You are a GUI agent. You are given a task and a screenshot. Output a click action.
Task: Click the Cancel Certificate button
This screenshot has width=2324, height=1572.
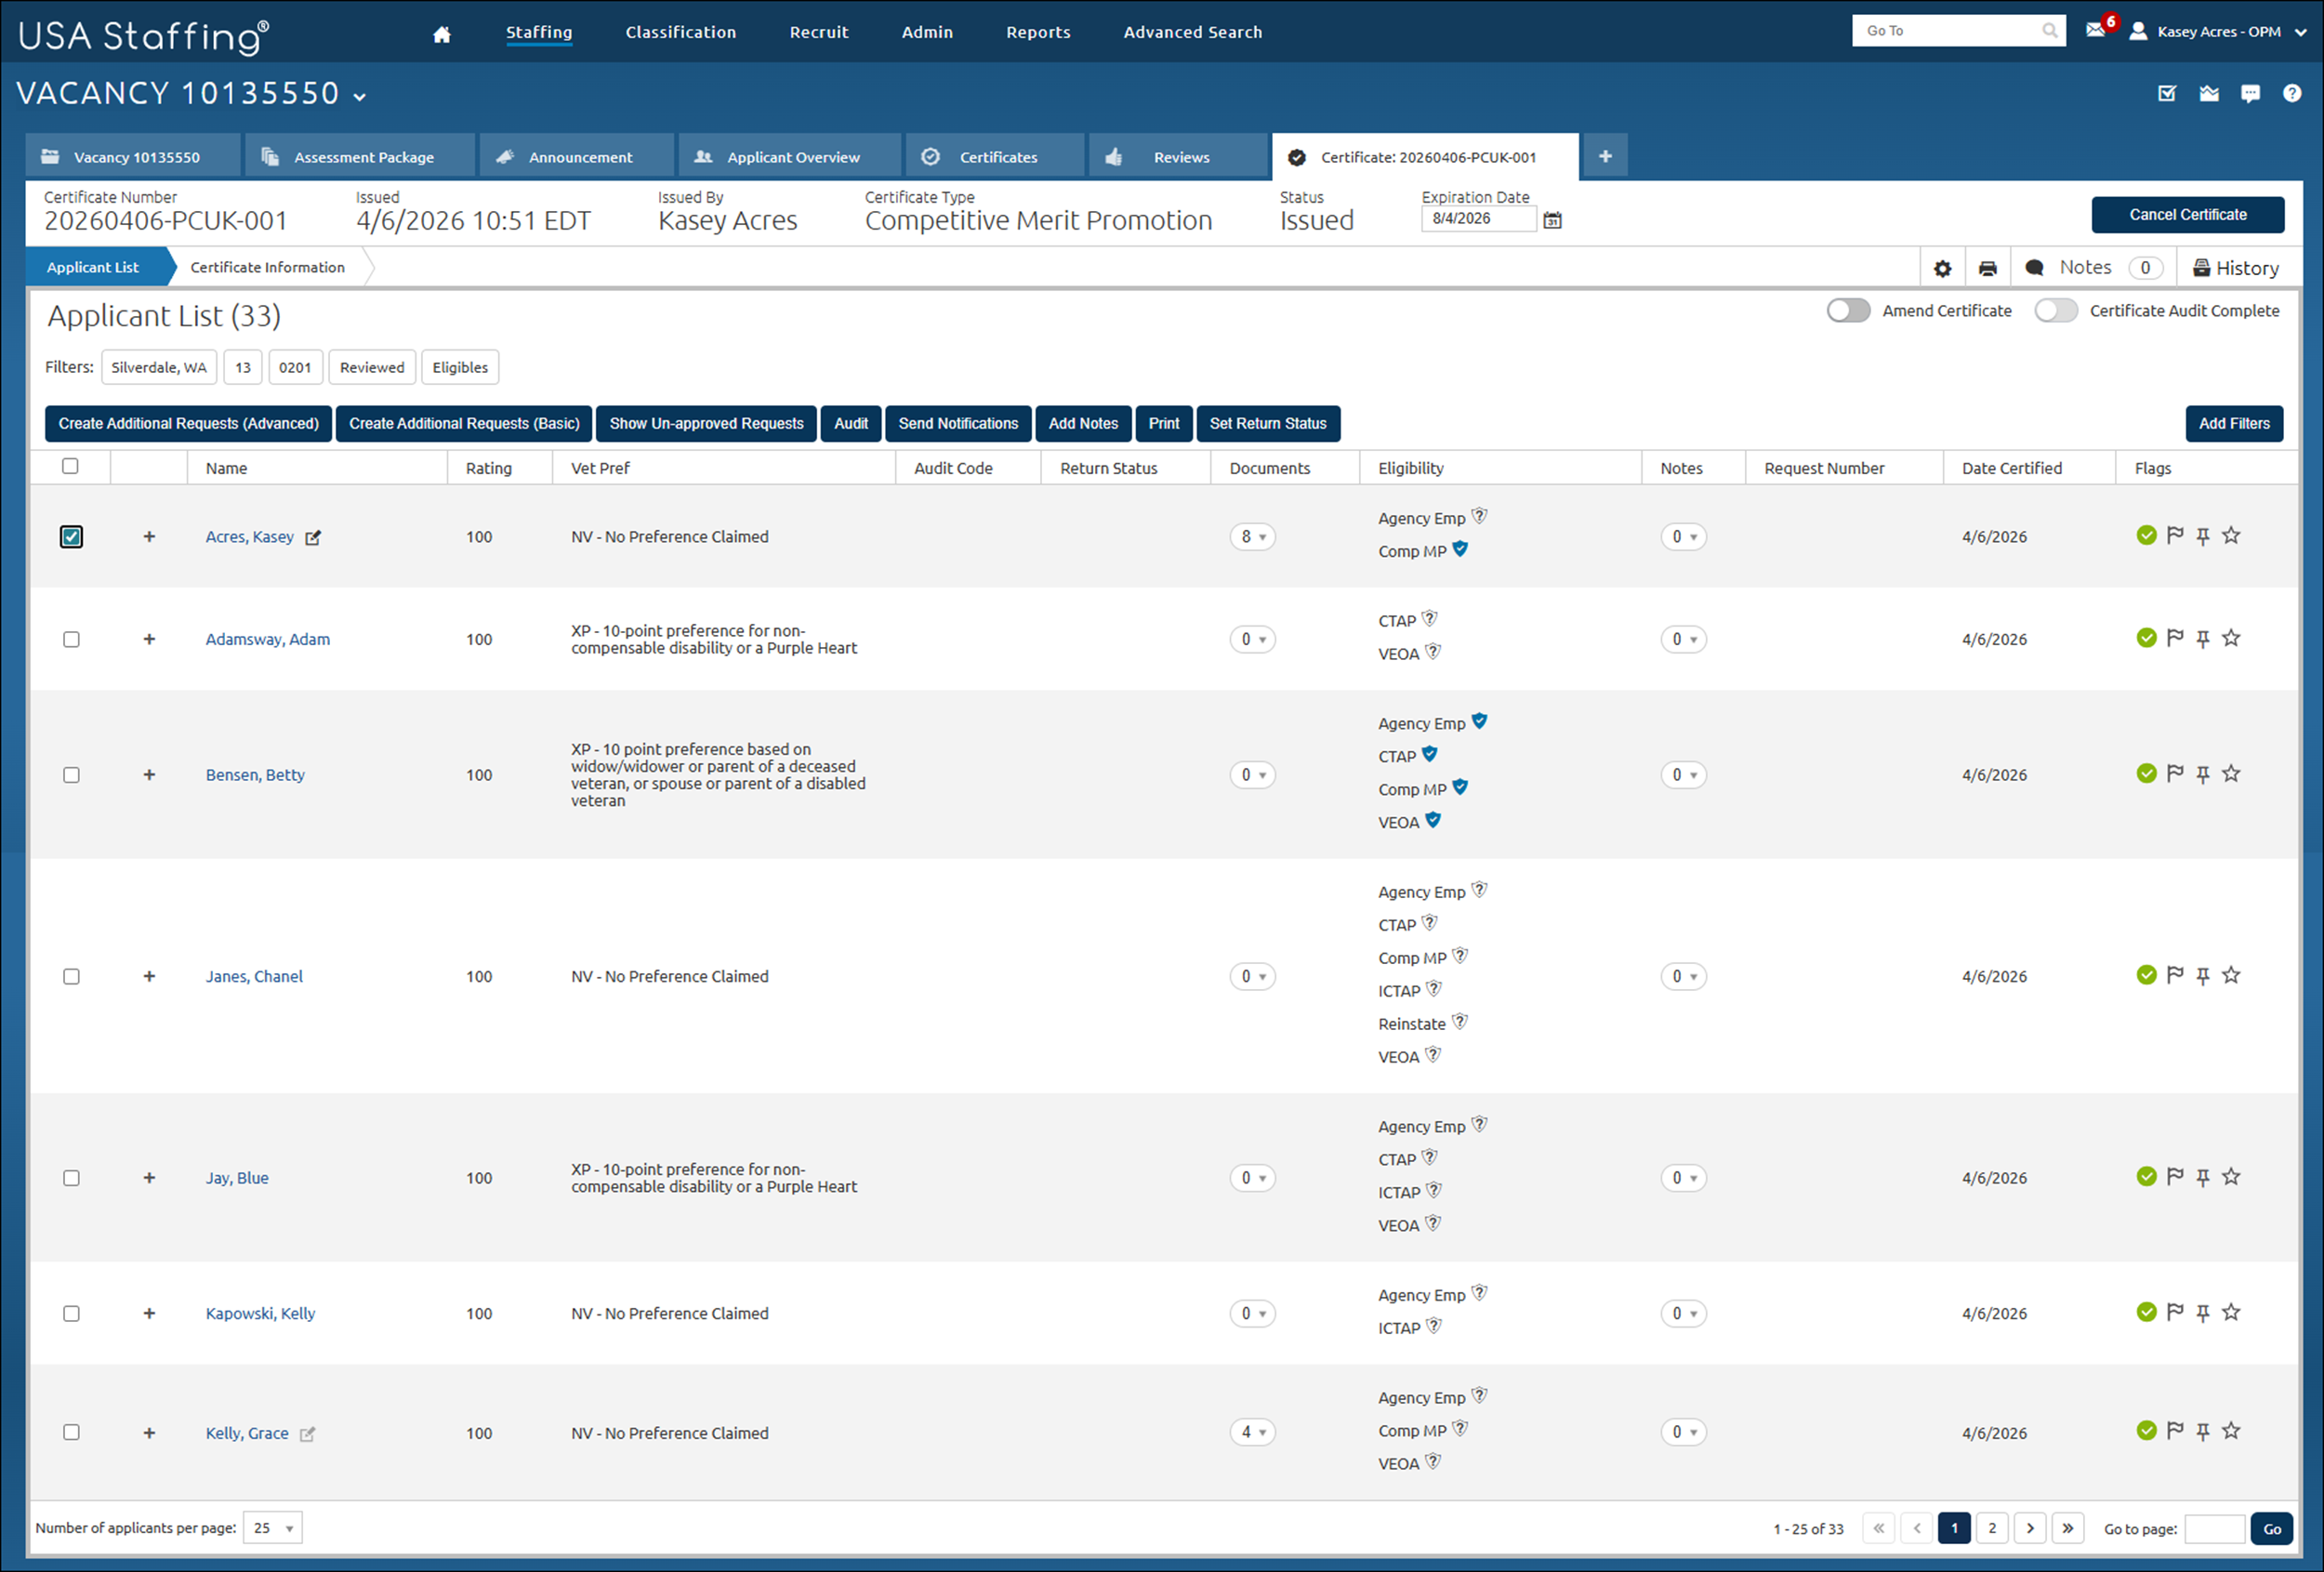click(2187, 215)
